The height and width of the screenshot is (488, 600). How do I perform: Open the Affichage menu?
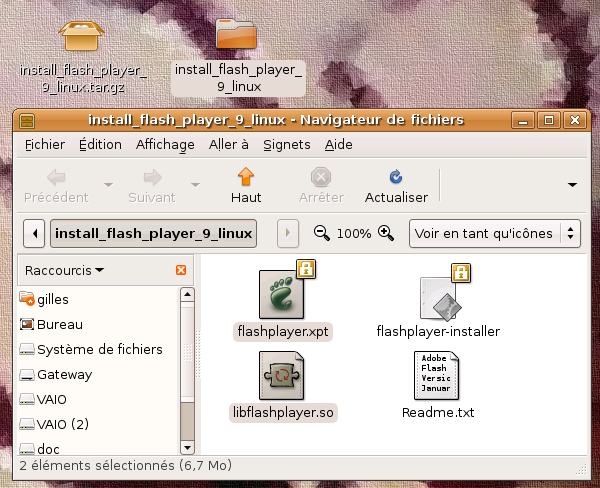(165, 145)
